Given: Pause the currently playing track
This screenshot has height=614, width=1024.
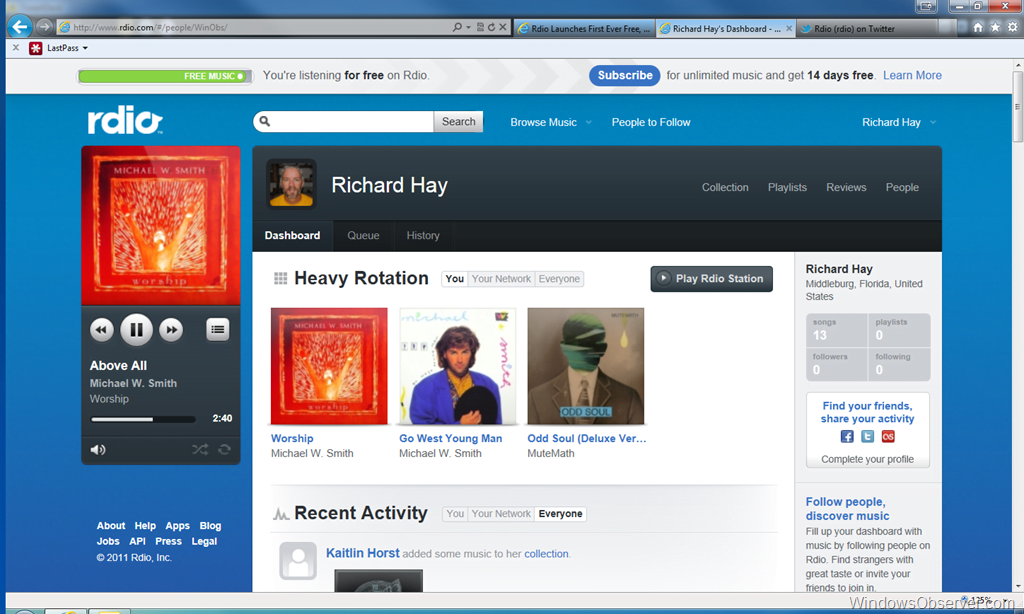Looking at the screenshot, I should click(x=136, y=329).
